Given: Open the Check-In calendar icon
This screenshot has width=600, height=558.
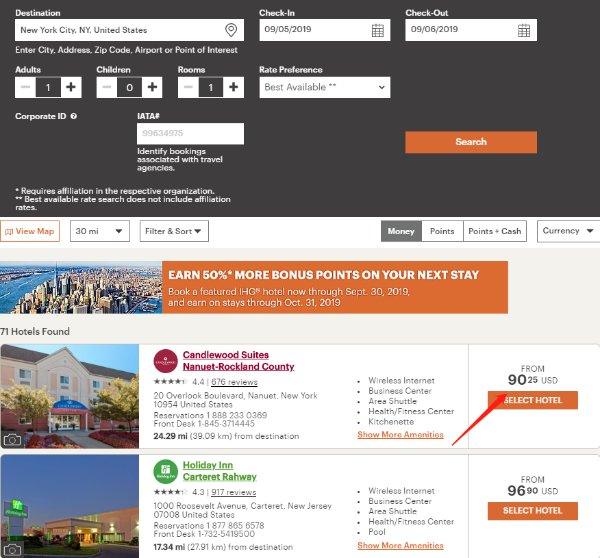Looking at the screenshot, I should 378,30.
